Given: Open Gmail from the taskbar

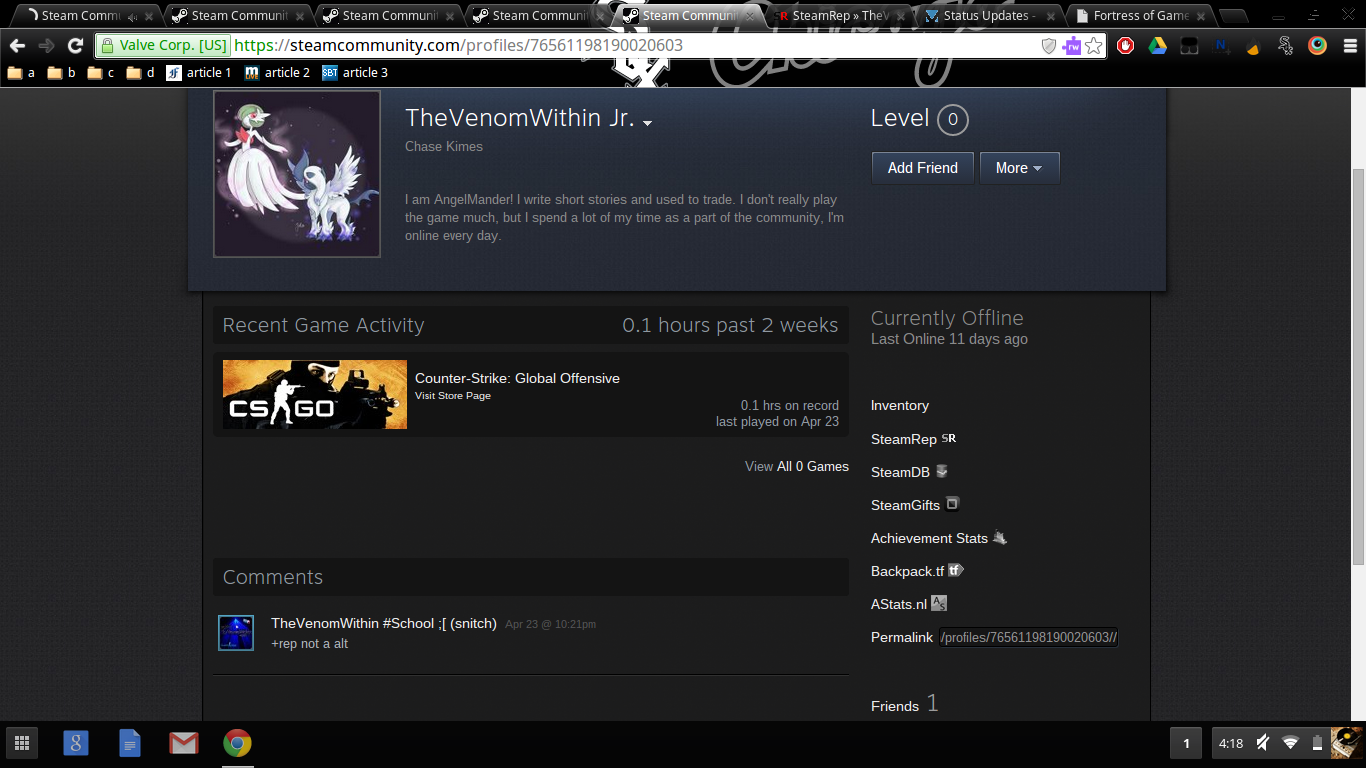Looking at the screenshot, I should point(183,743).
